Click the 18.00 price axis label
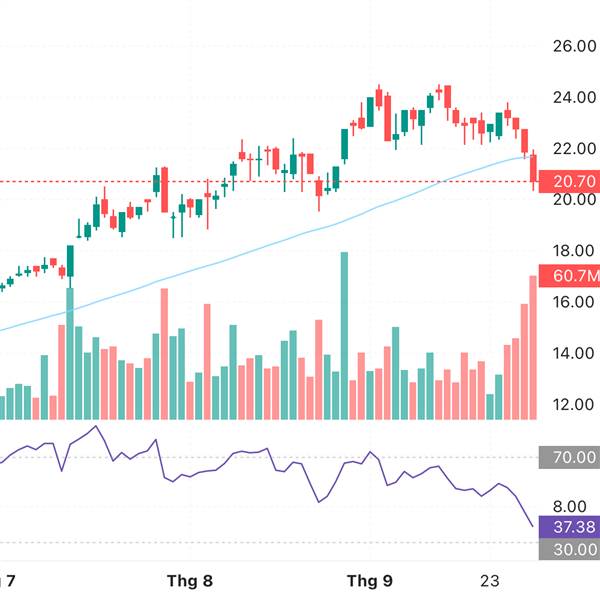Screen dimensions: 600x600 tap(574, 251)
